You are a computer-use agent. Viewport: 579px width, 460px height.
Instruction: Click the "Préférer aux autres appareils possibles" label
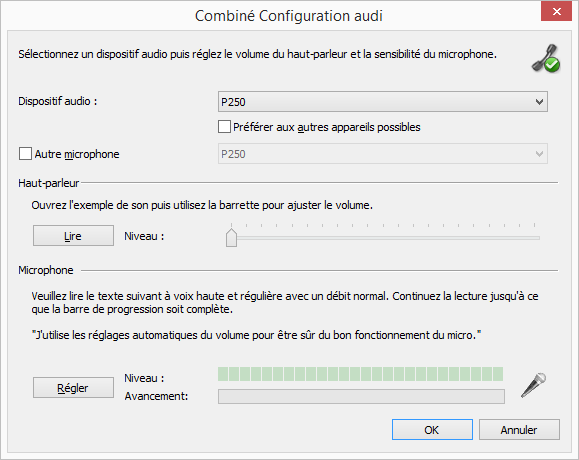coord(327,127)
